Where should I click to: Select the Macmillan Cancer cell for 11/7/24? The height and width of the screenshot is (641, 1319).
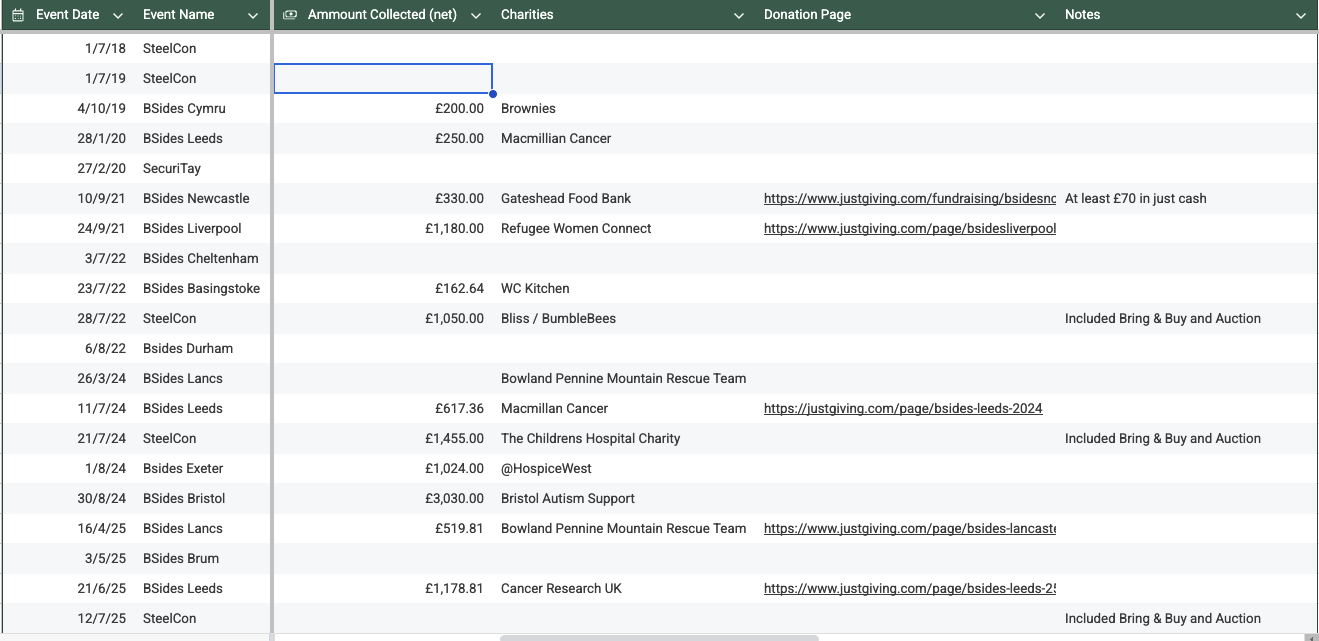click(626, 409)
